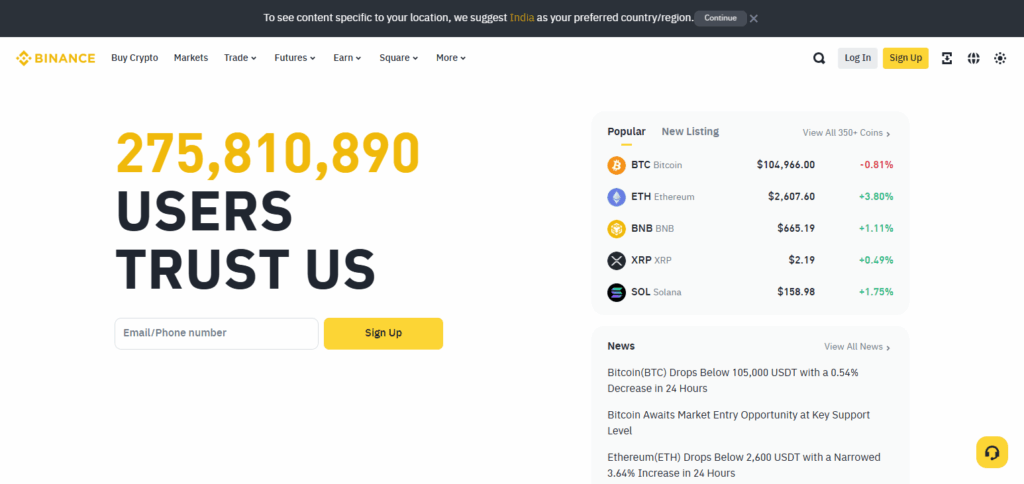Open the Markets menu item
Screen dimensions: 1024x484
tap(191, 58)
